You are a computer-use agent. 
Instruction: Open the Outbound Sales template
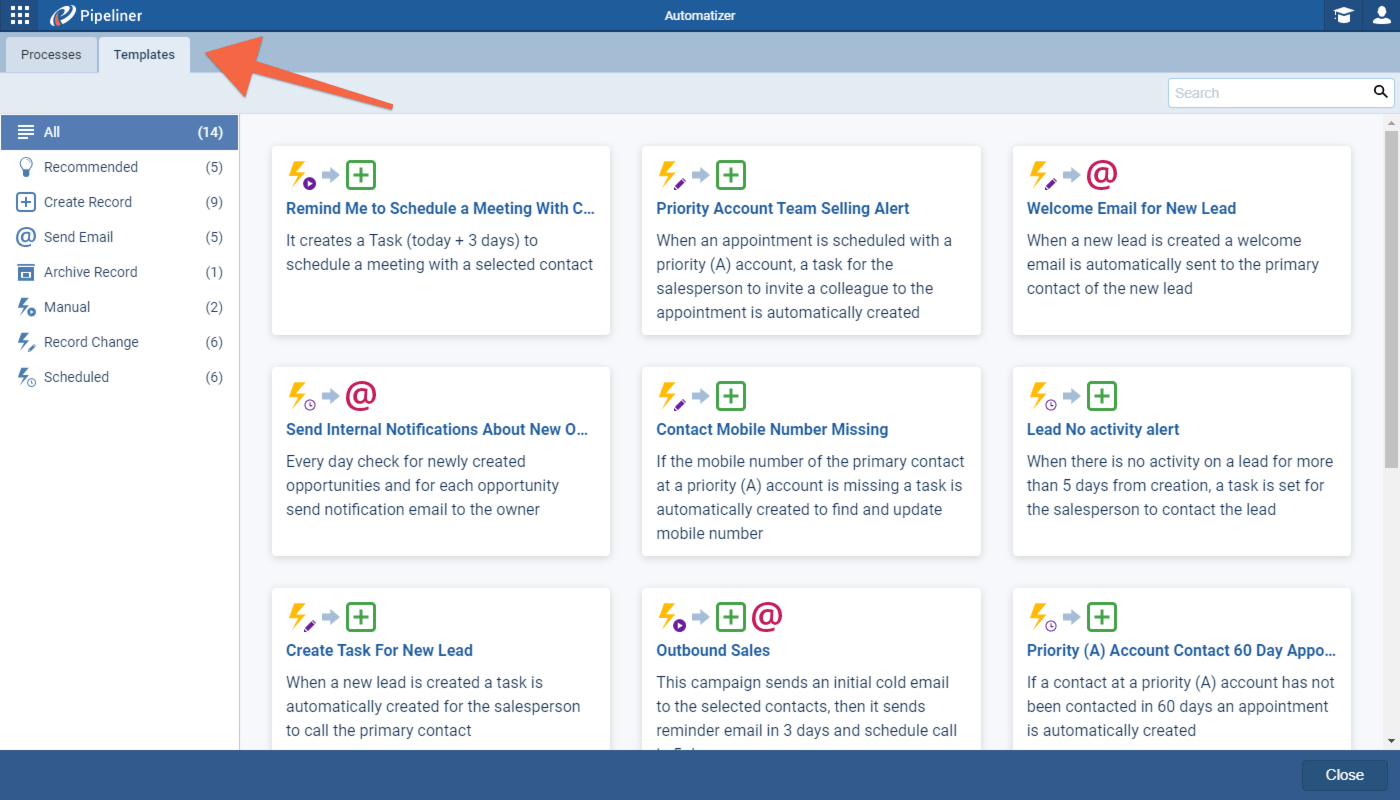[x=713, y=650]
